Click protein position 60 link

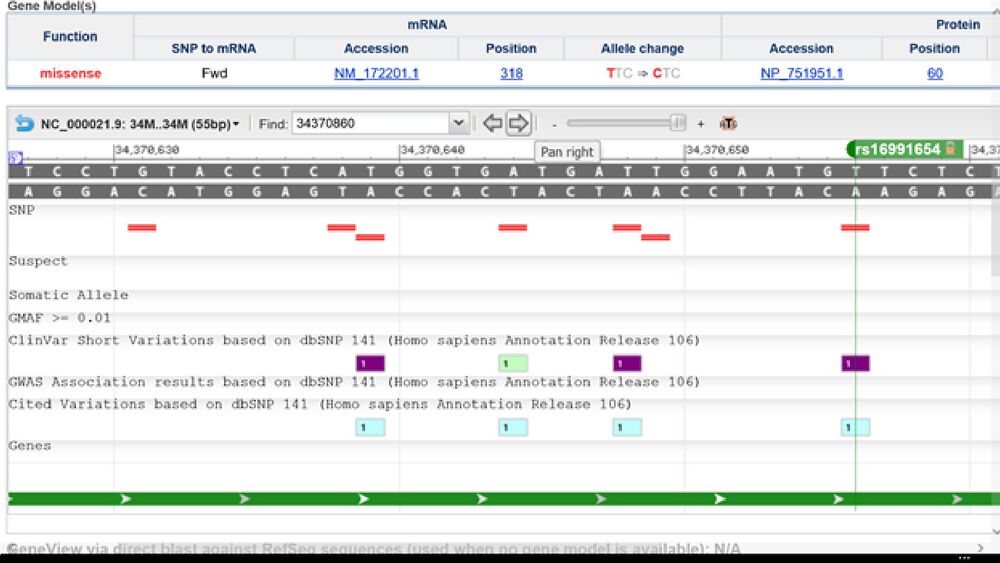pyautogui.click(x=934, y=73)
